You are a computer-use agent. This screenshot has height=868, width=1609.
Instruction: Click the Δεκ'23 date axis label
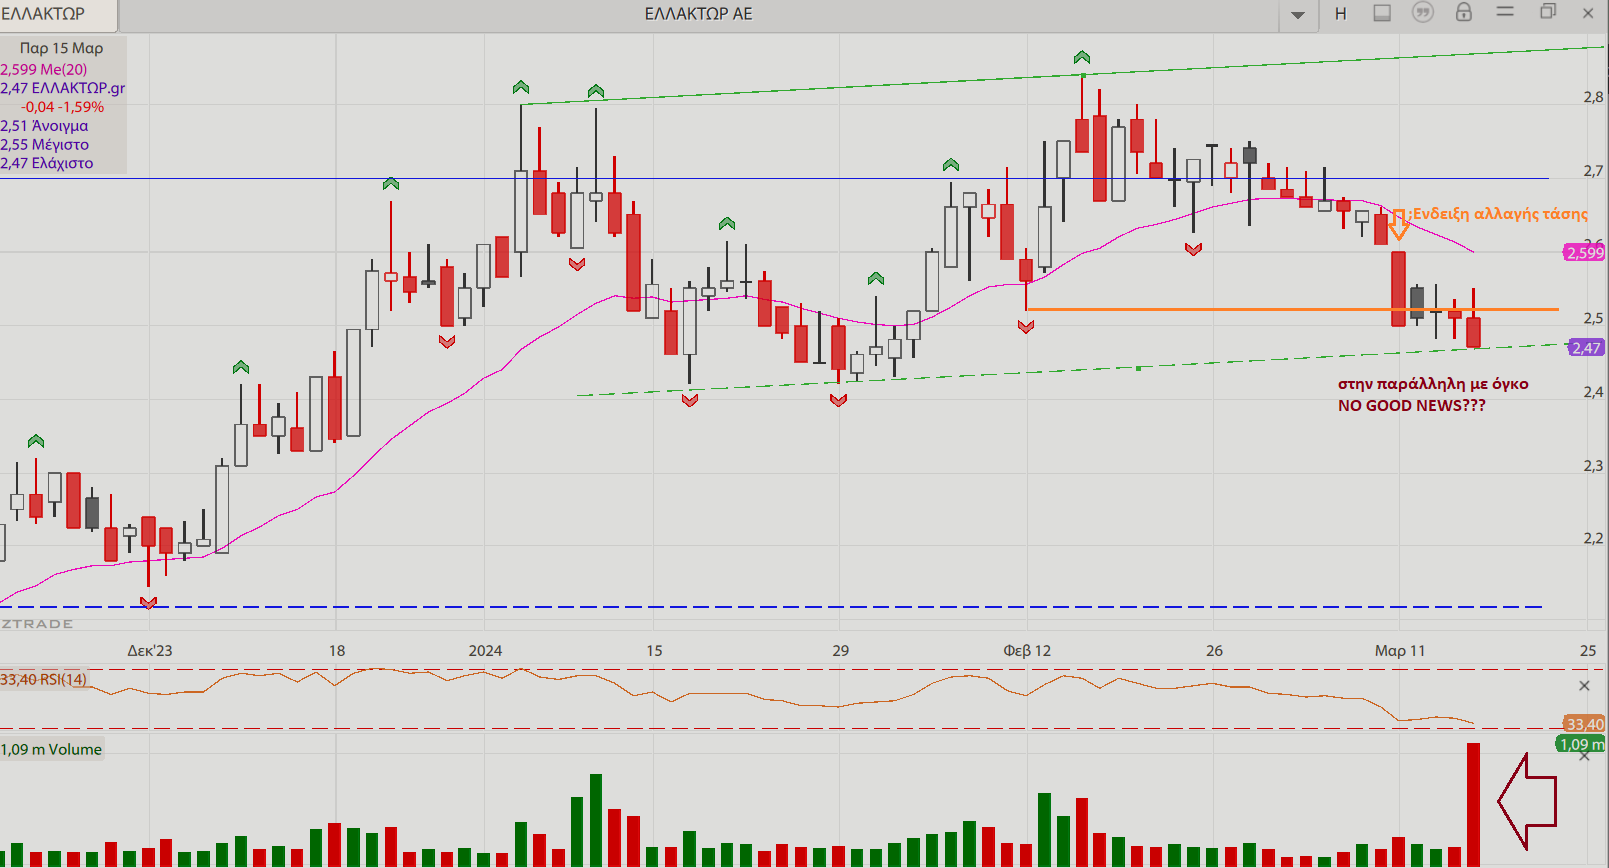(150, 650)
